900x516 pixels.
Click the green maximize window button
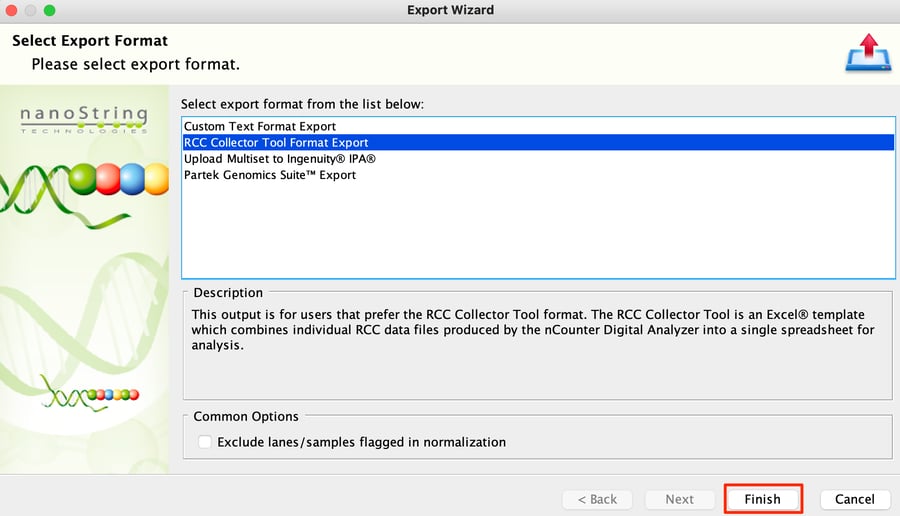tap(50, 10)
